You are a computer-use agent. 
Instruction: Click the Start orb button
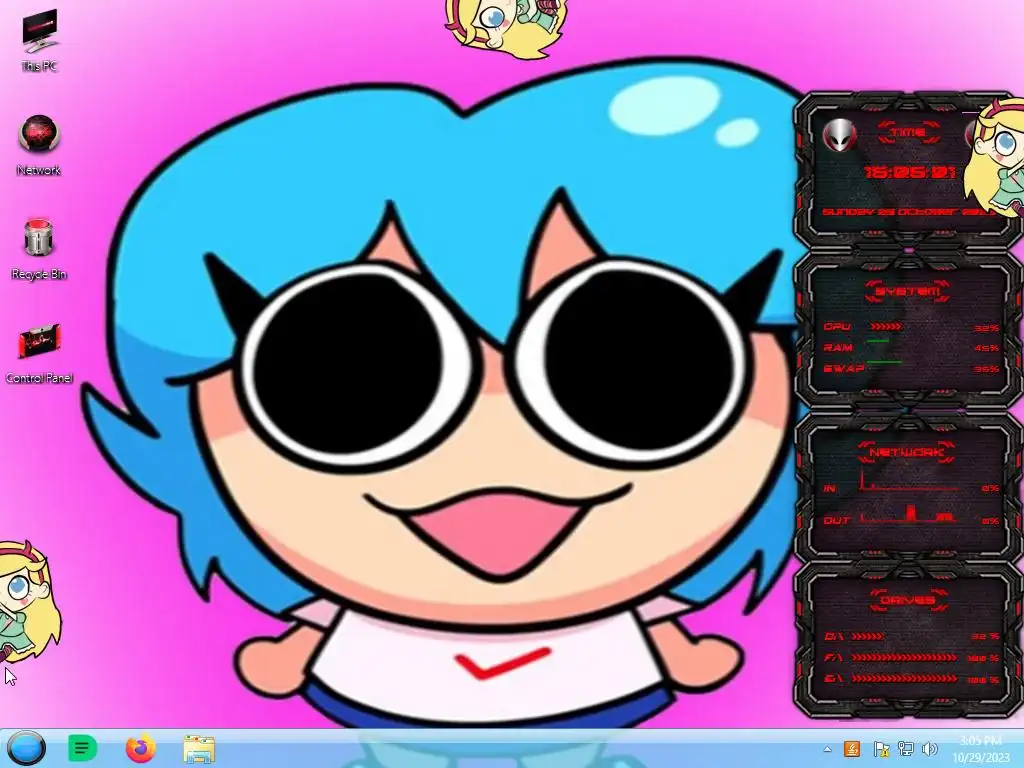[26, 748]
